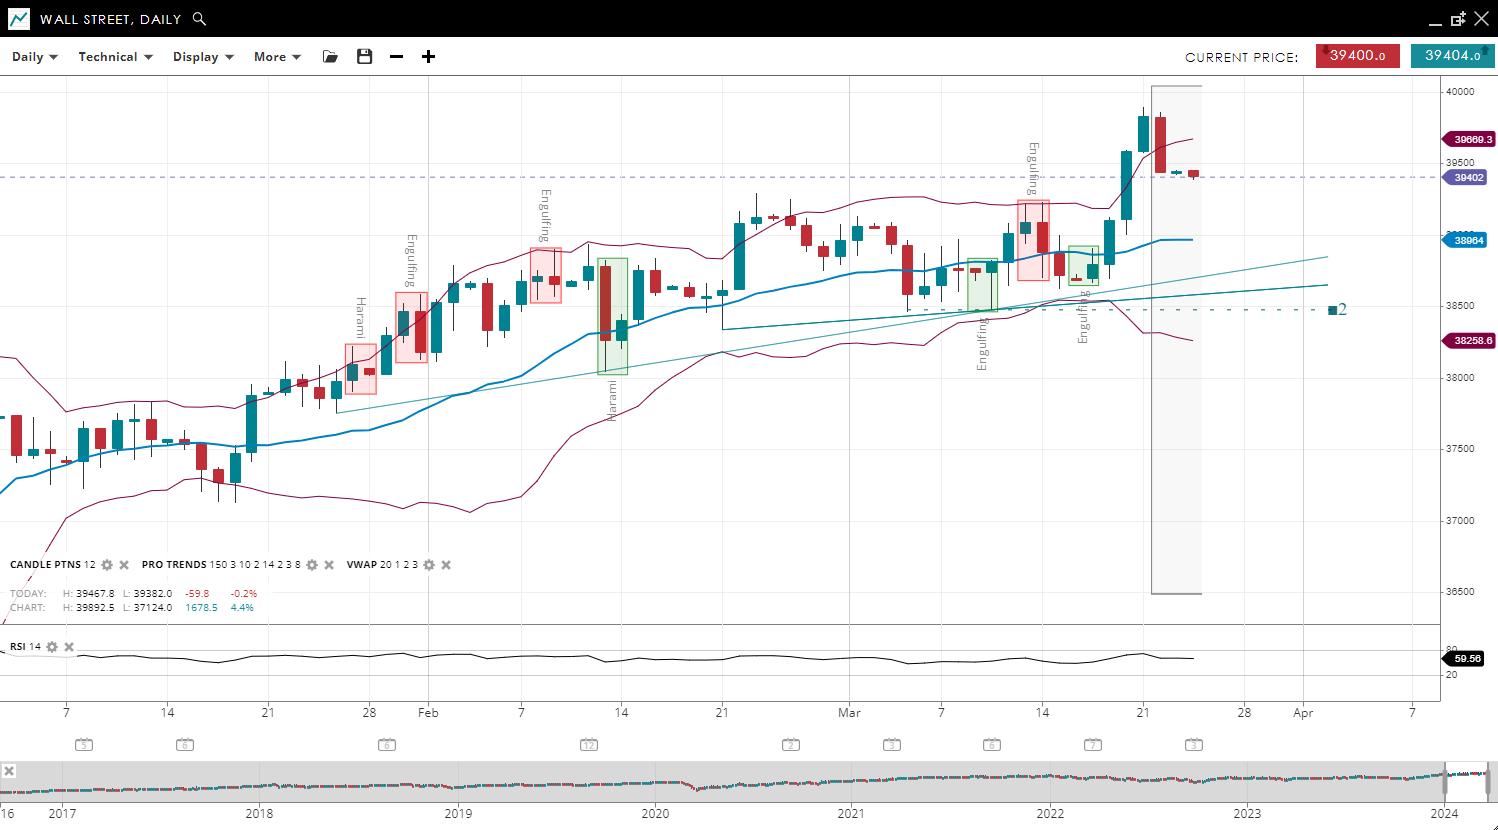Screen dimensions: 1498x830
Task: Expand the Daily timeframe dropdown
Action: [35, 57]
